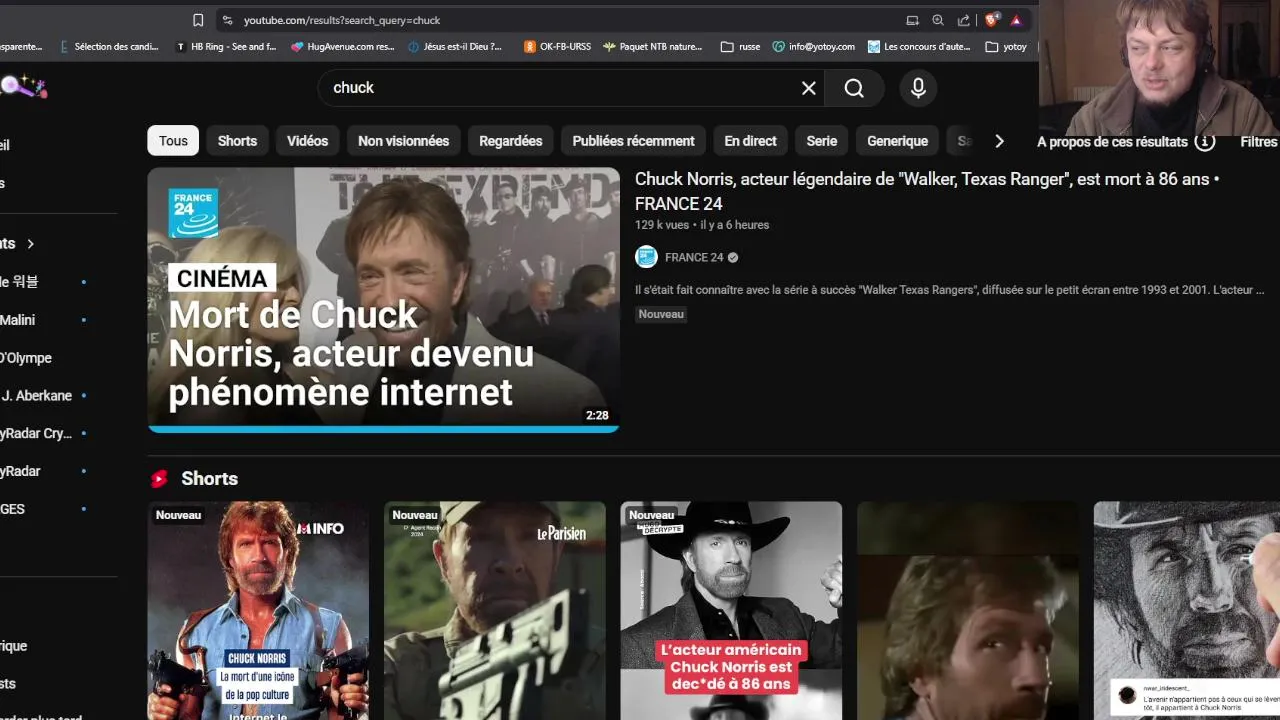Open HugAvenue.com bookmark
Screen dimensions: 1280x720
(x=343, y=46)
